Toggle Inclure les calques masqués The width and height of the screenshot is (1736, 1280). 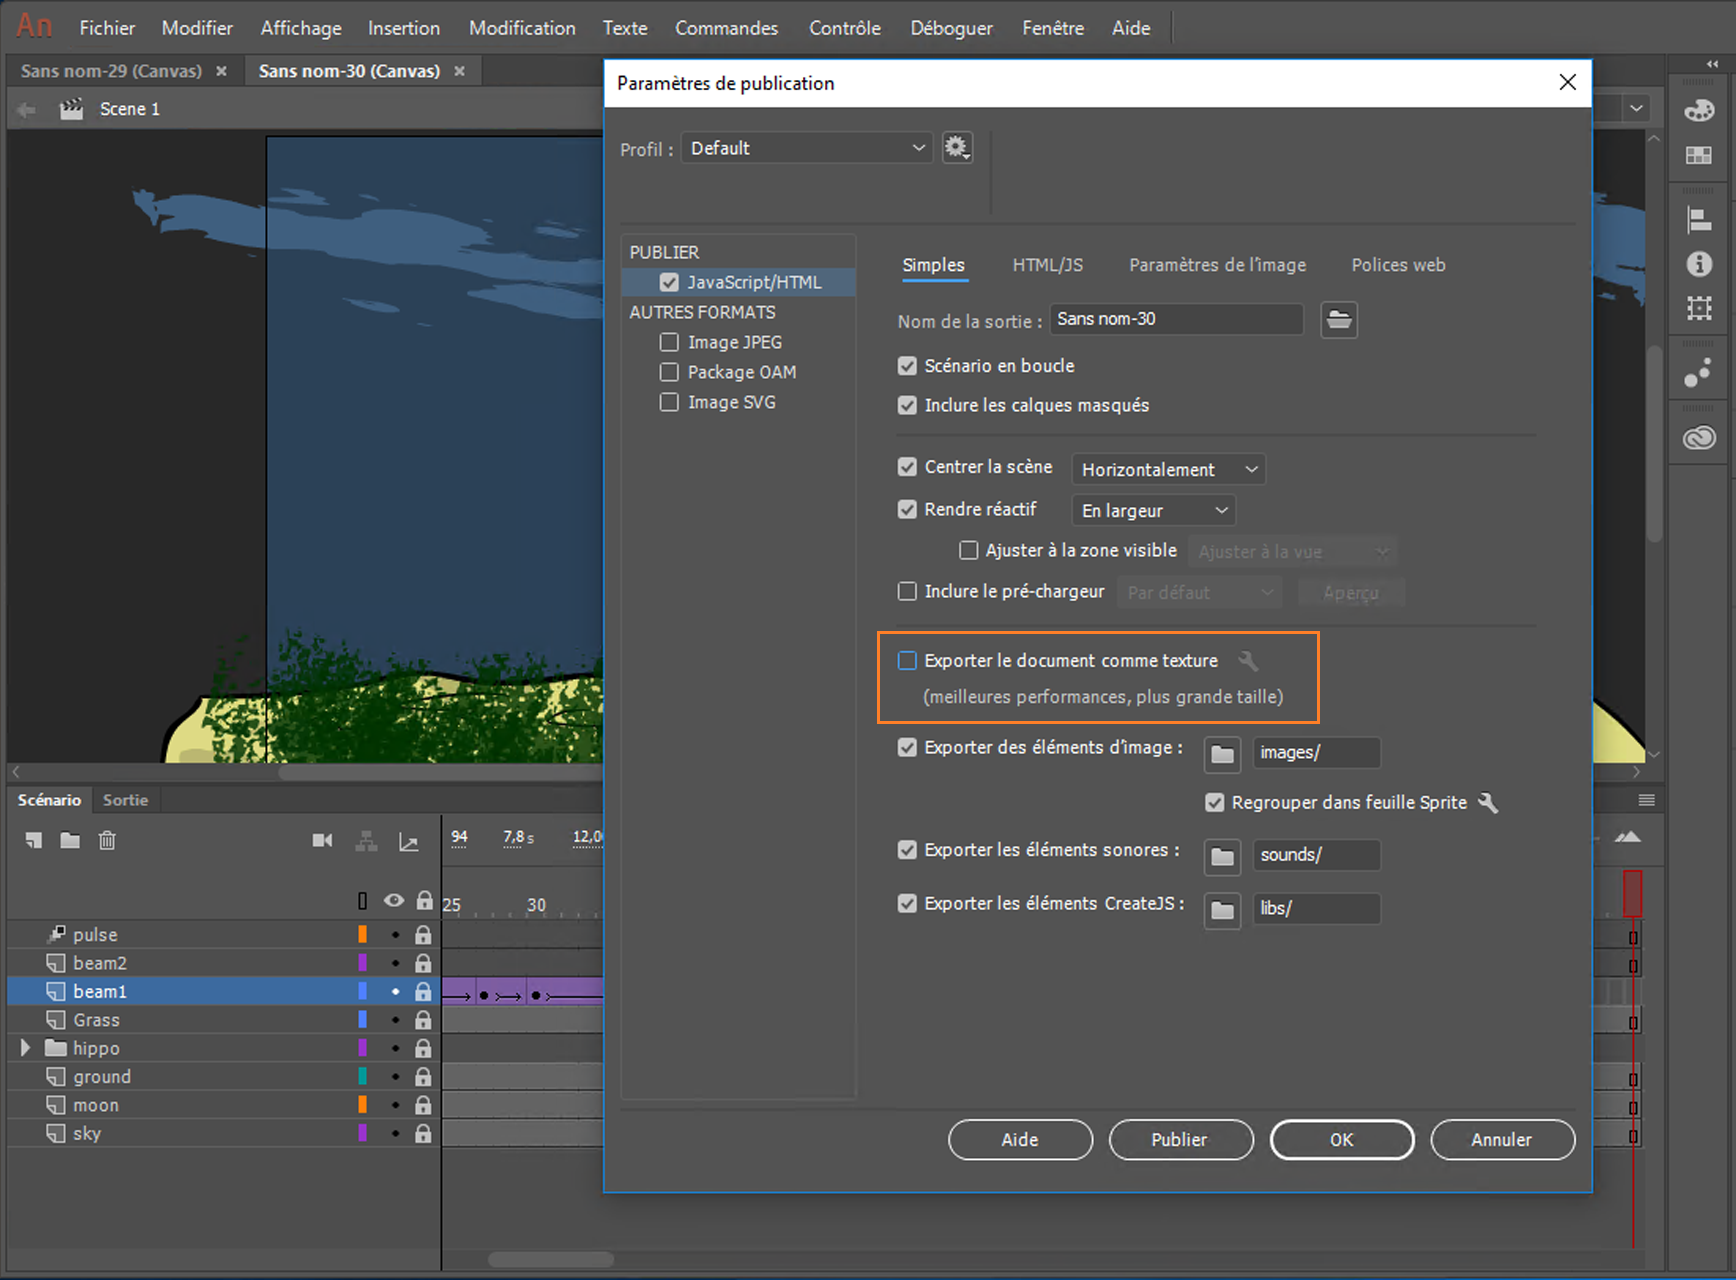907,405
